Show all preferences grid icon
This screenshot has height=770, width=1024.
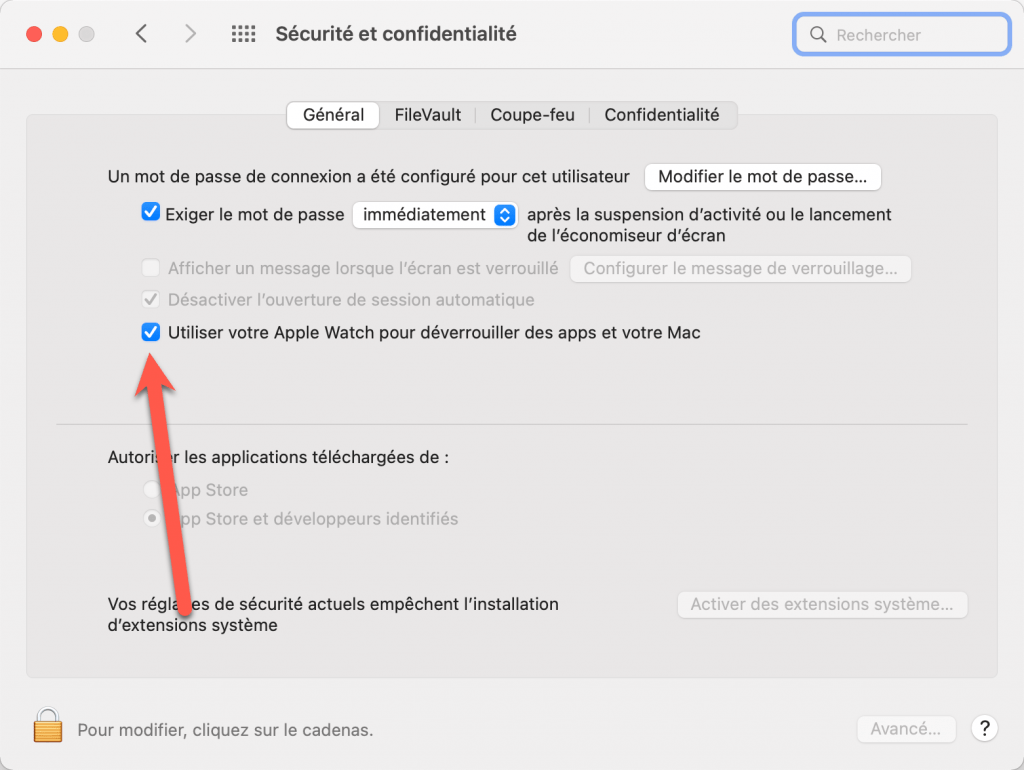pos(244,34)
